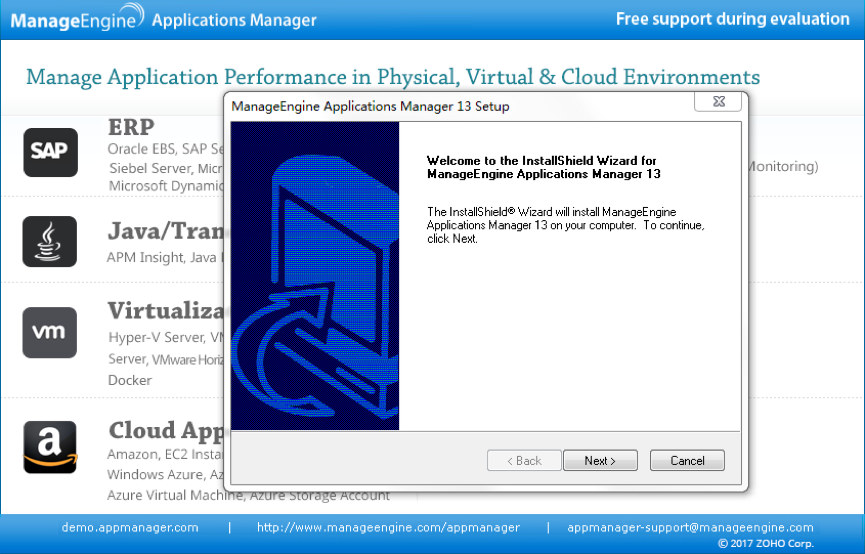Click the Java coffee cup icon
The height and width of the screenshot is (554, 865).
[x=50, y=242]
